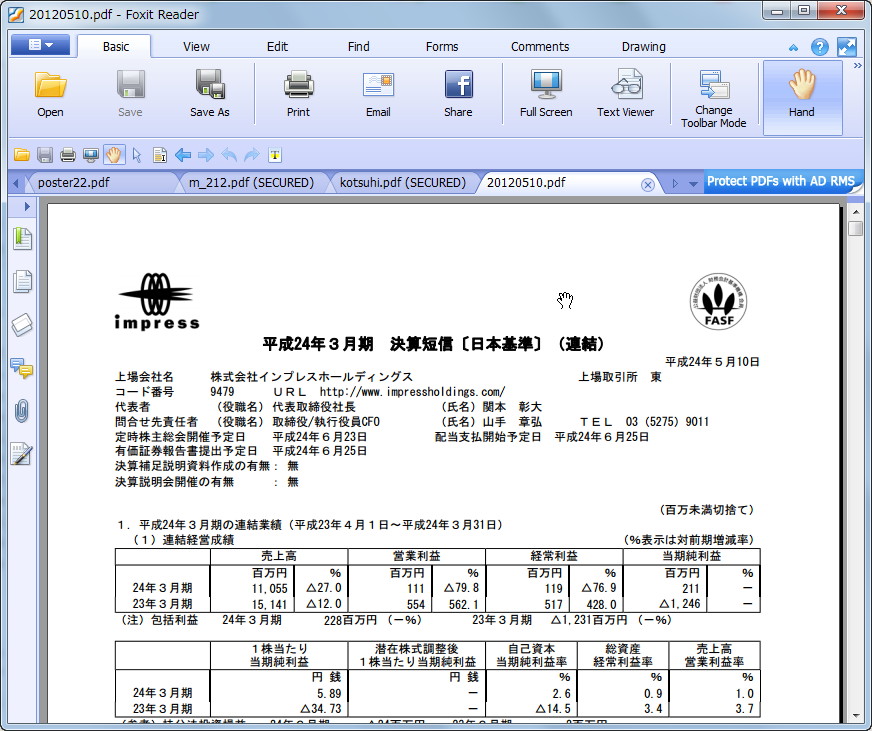Click the Print icon in the quick toolbar
This screenshot has width=872, height=731.
coord(68,155)
